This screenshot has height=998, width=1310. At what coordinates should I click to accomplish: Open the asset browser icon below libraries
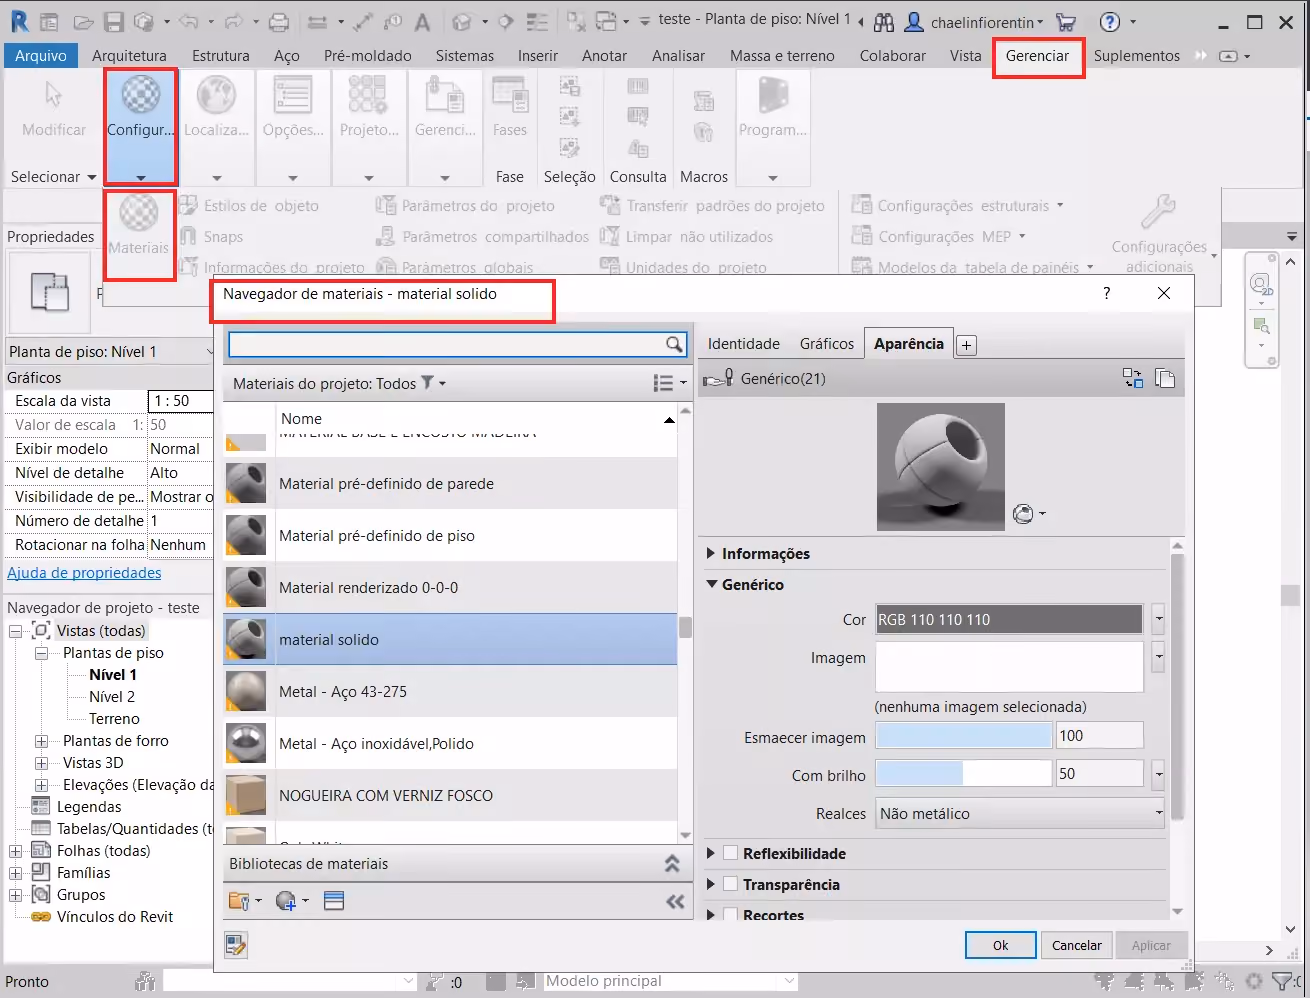click(x=334, y=901)
